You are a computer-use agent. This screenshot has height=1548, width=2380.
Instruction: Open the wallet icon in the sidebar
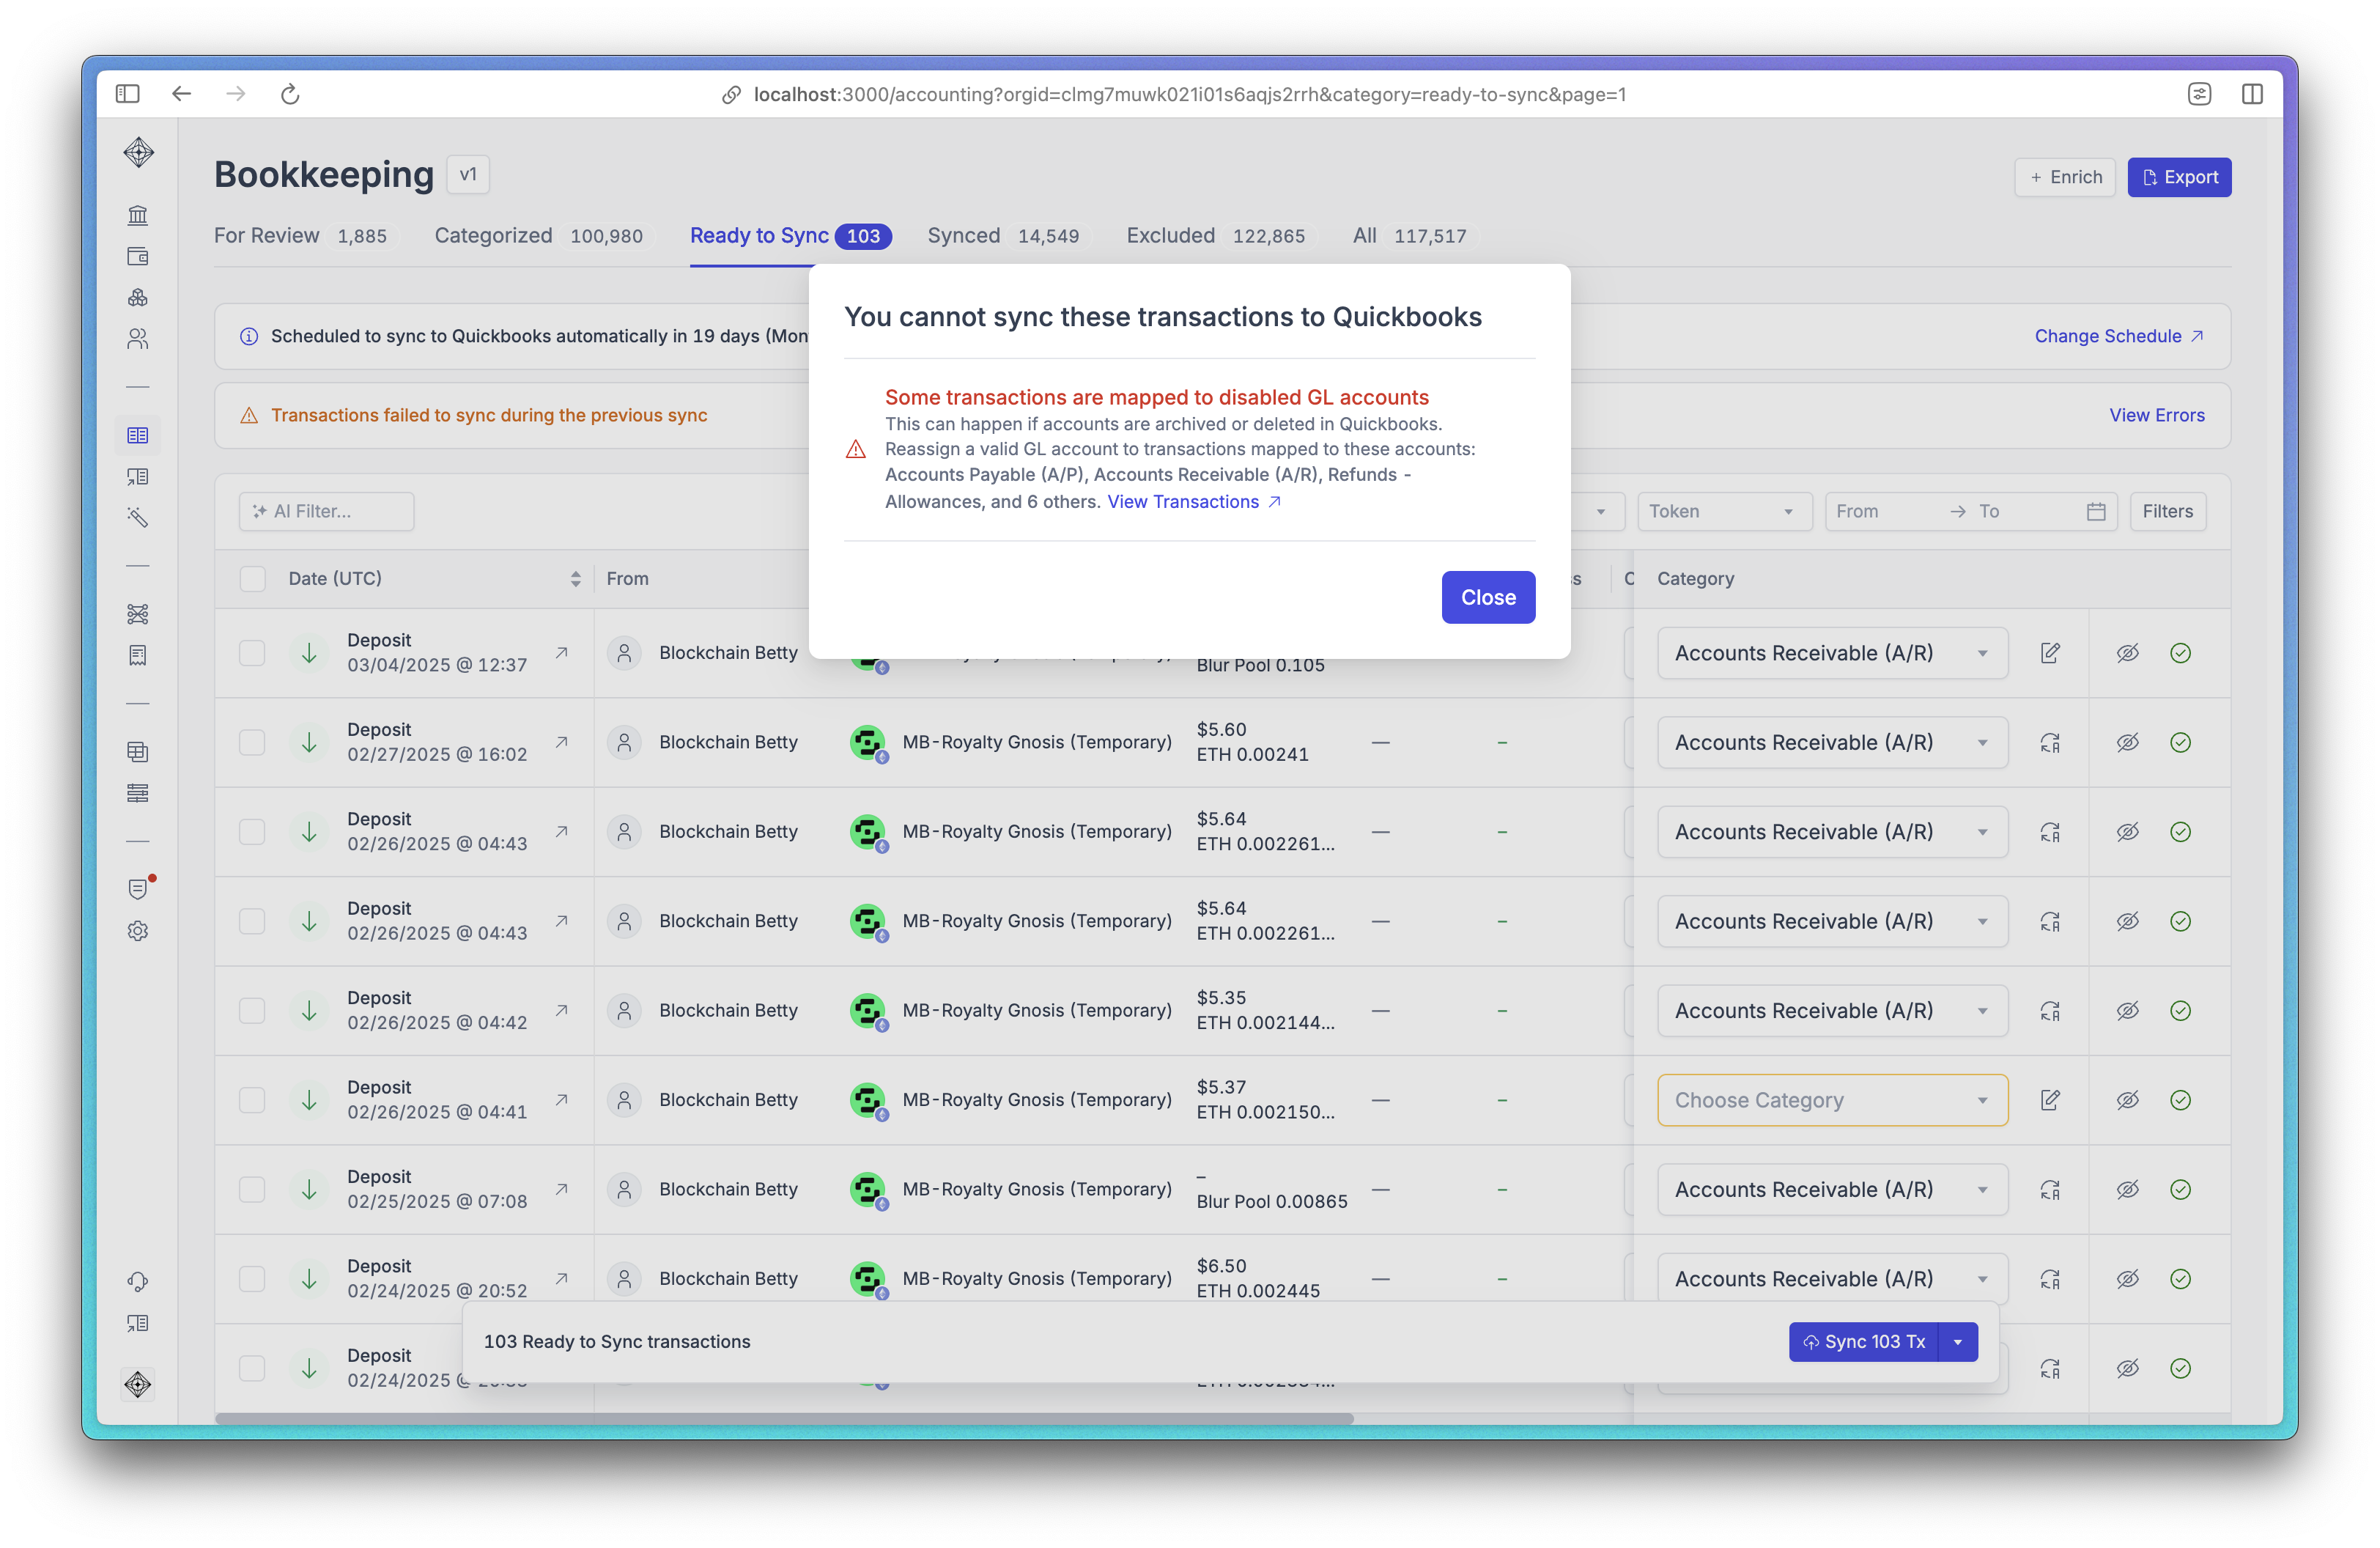pyautogui.click(x=138, y=257)
